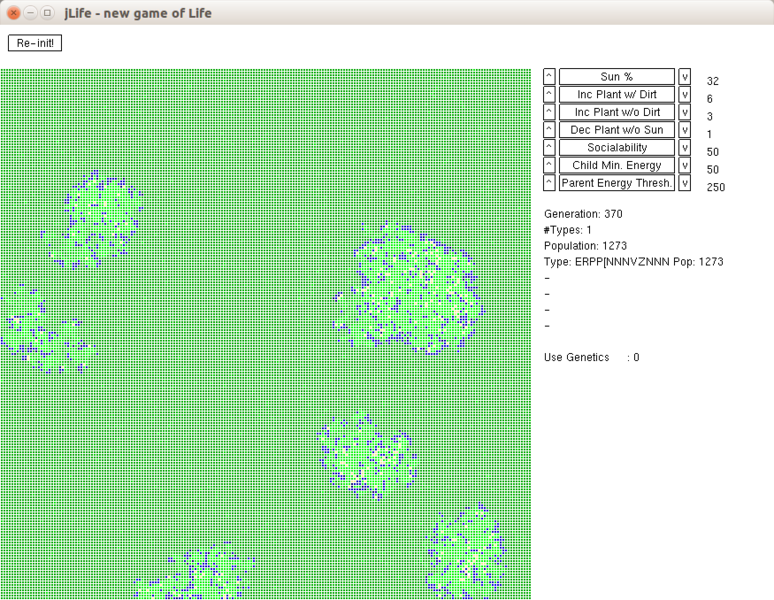Lower the Inc Plant w/o Dirt value
The width and height of the screenshot is (774, 600).
click(x=685, y=112)
